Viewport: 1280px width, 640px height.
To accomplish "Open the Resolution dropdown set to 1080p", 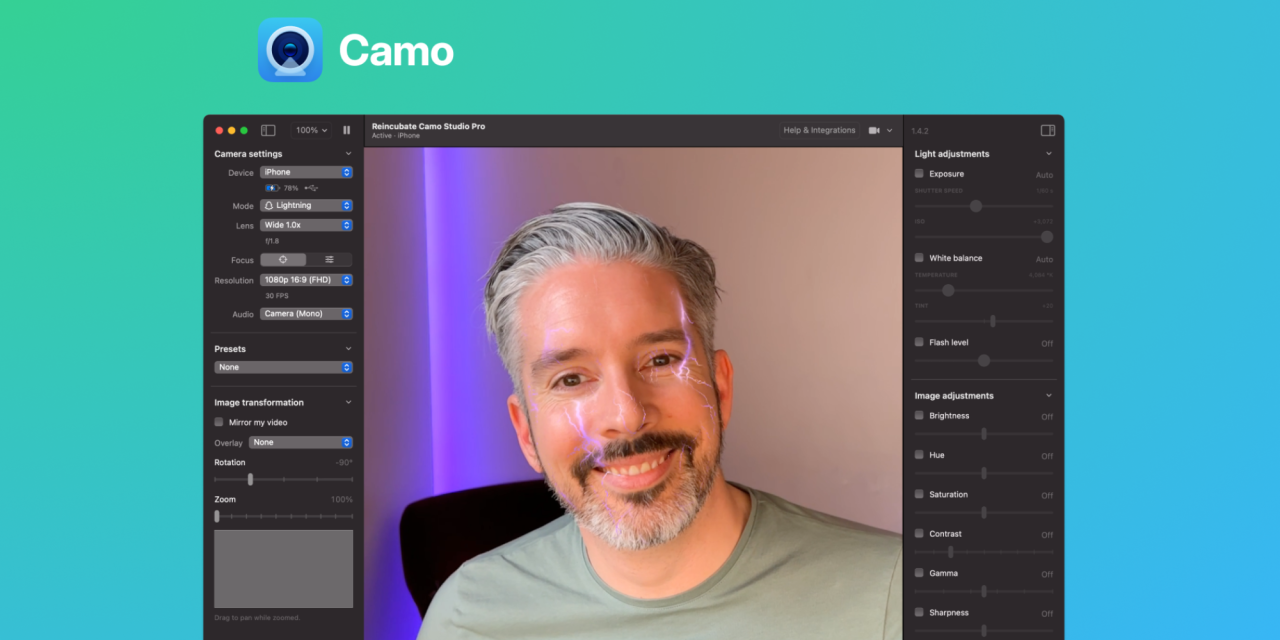I will click(x=306, y=280).
